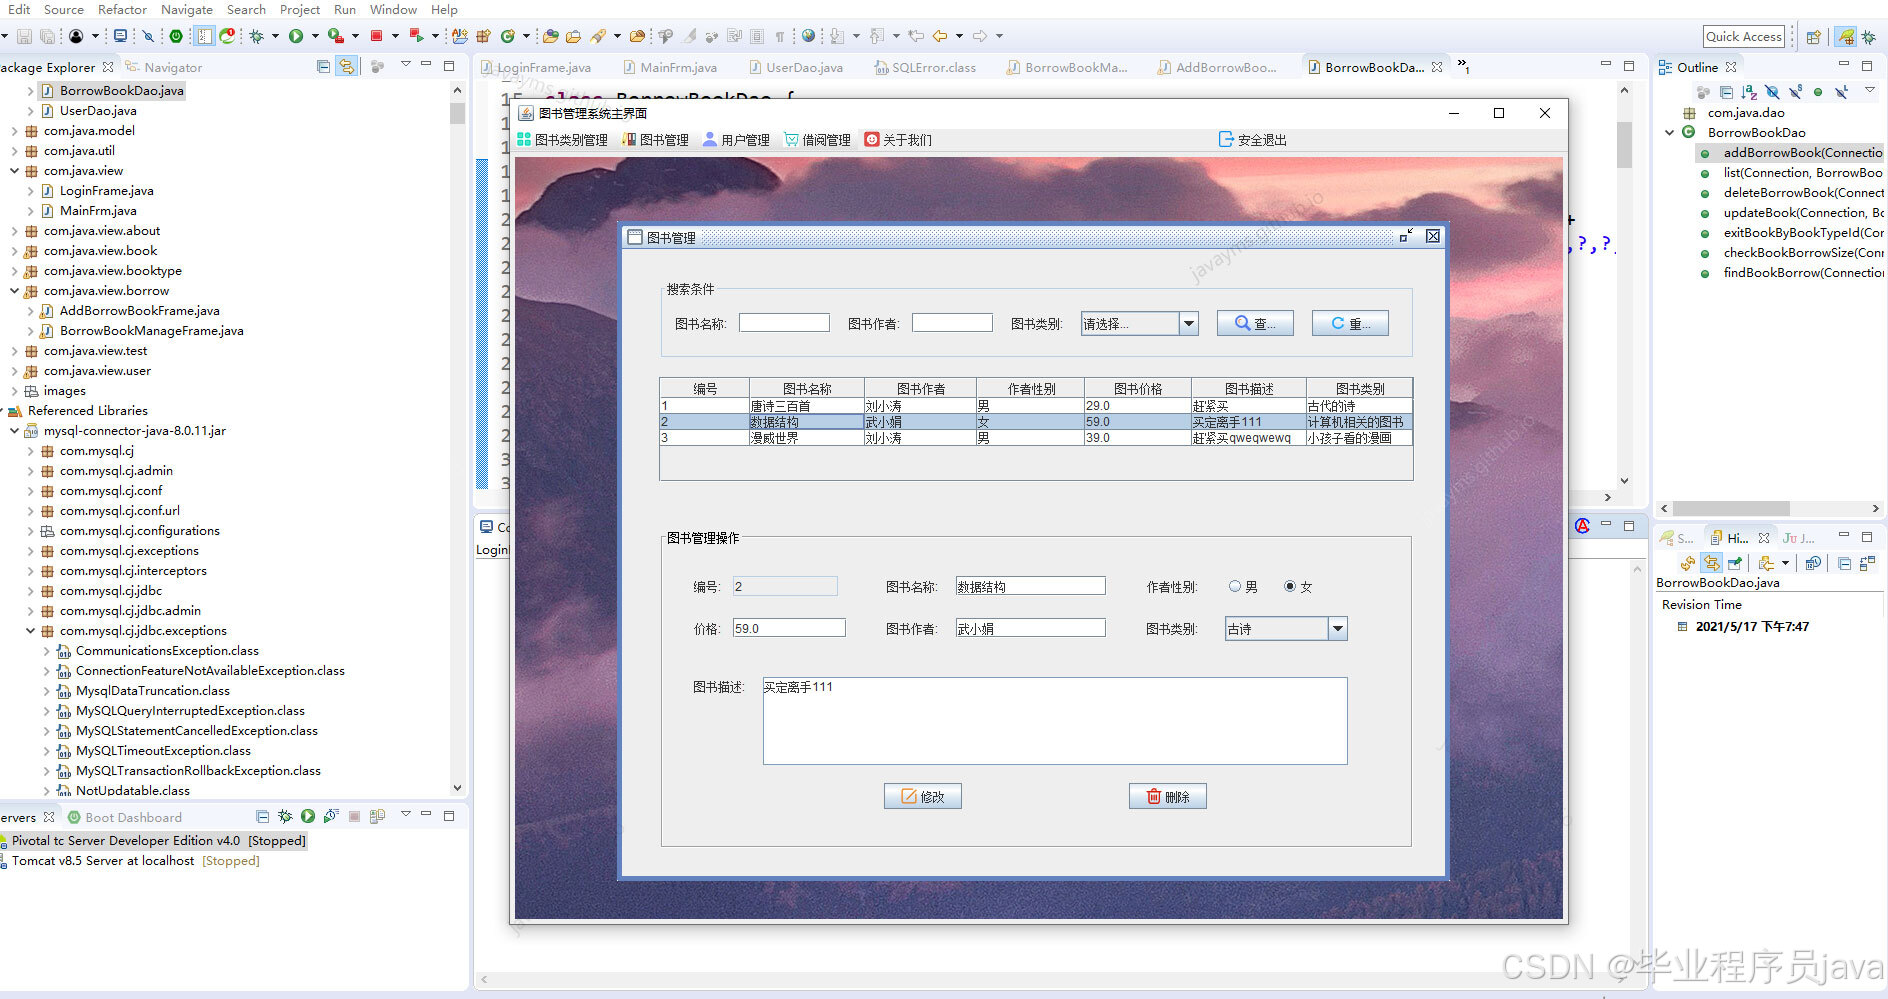Click 安全退出 in the main menu
Viewport: 1888px width, 999px height.
coord(1252,140)
